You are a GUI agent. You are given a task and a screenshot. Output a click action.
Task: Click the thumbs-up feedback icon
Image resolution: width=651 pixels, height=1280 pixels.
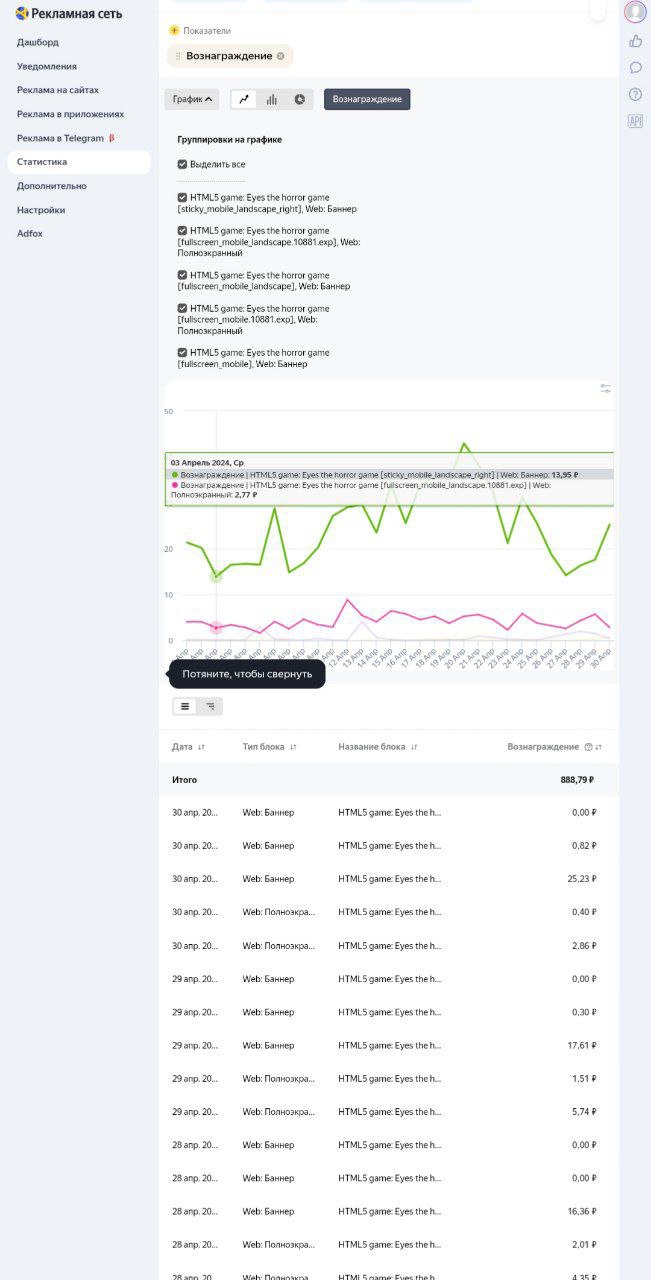(x=635, y=41)
